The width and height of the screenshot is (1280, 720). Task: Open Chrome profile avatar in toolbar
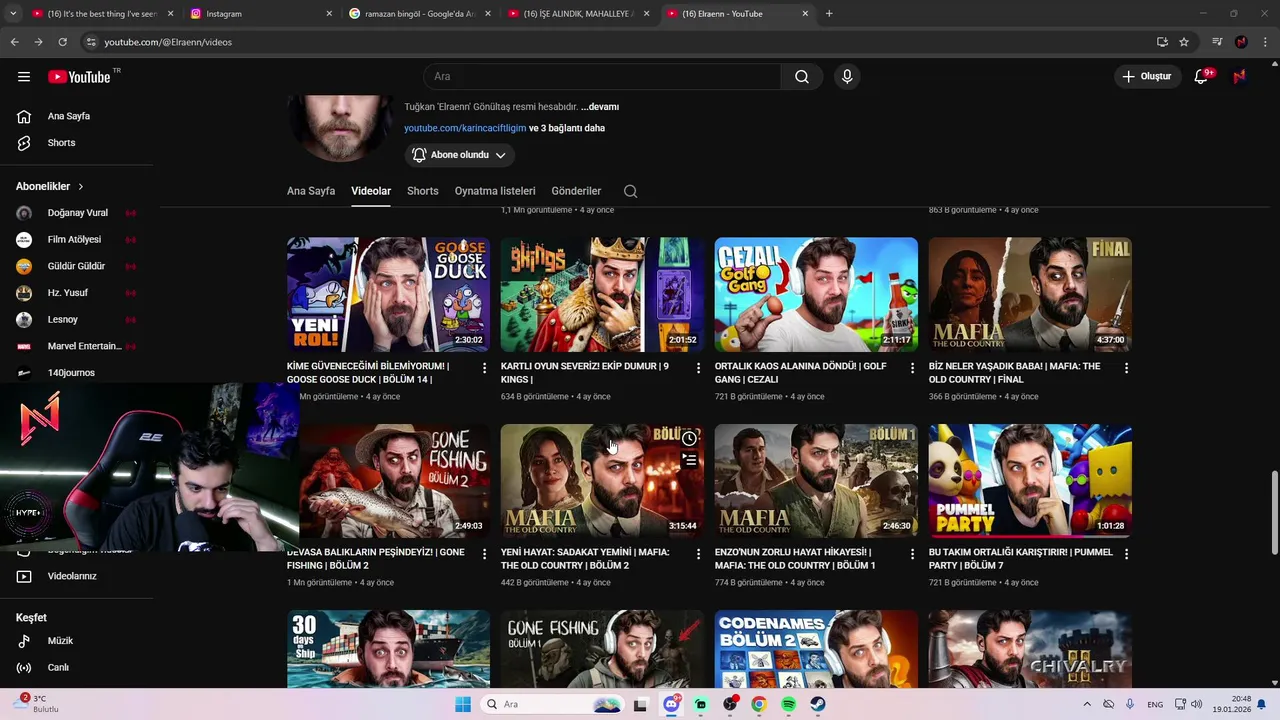(x=1241, y=42)
